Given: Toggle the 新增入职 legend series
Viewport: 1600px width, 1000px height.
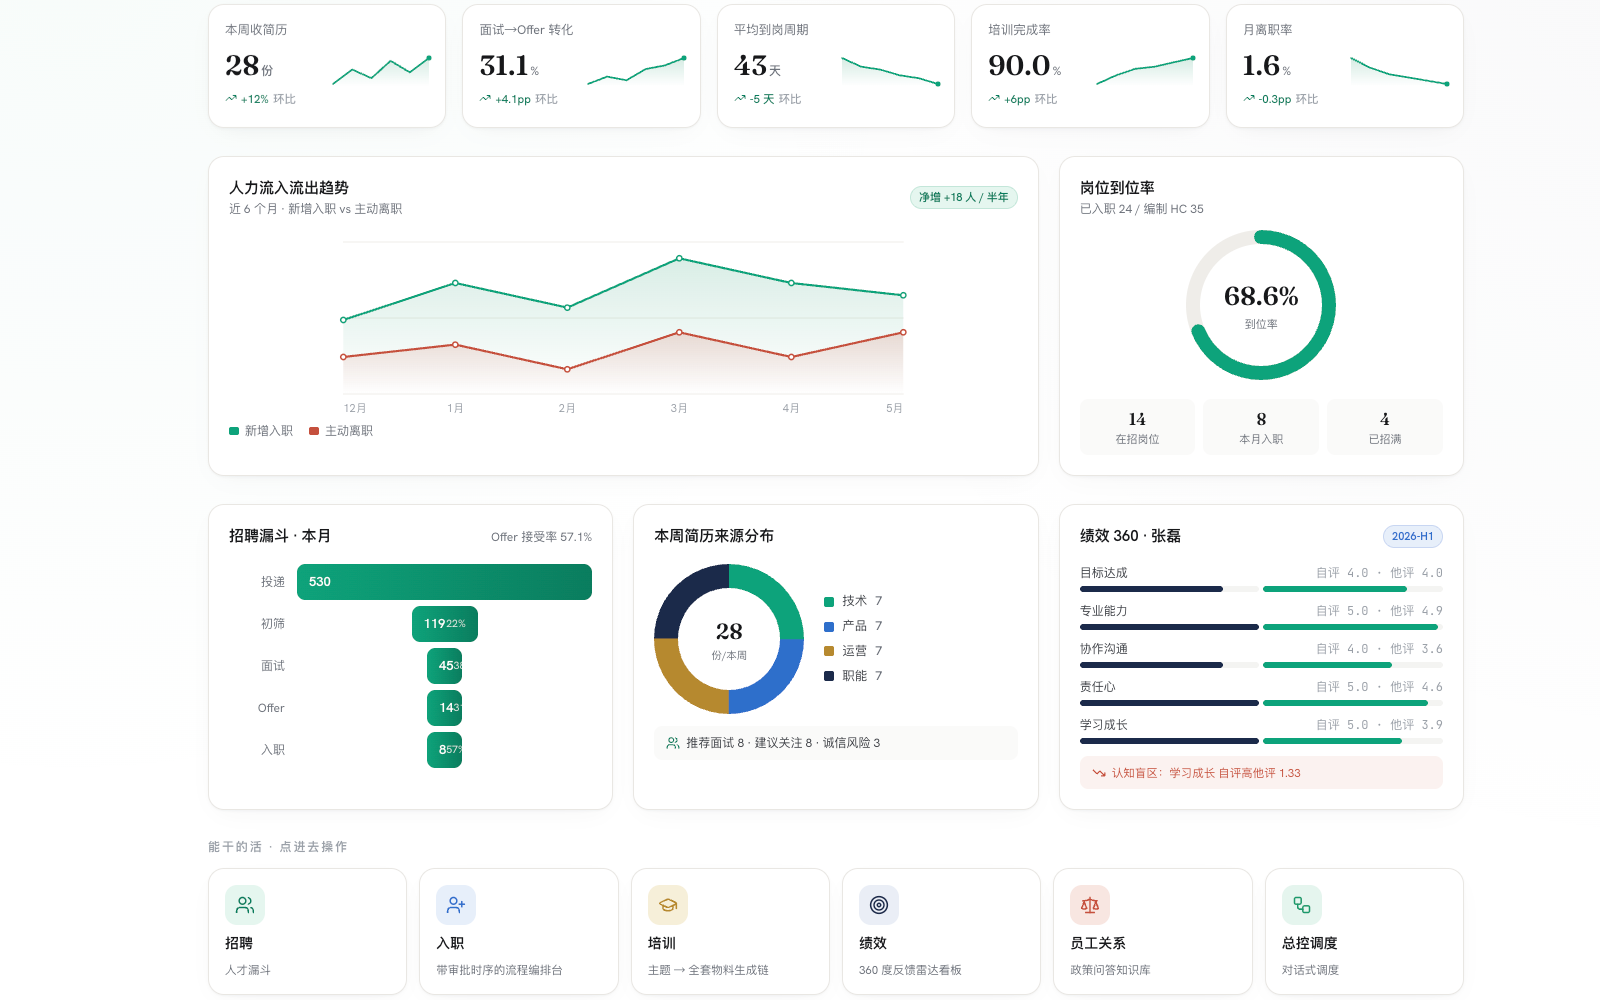Looking at the screenshot, I should coord(261,431).
